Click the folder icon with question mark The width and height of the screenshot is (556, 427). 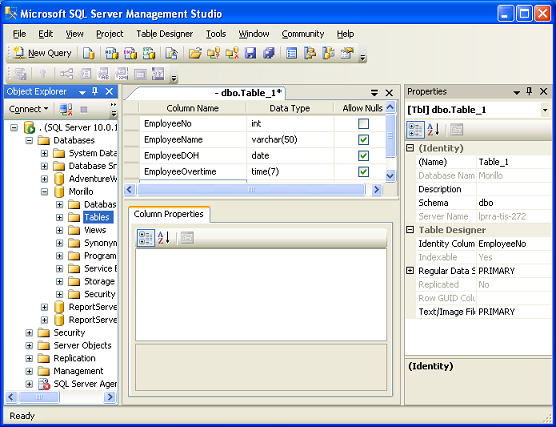213,53
